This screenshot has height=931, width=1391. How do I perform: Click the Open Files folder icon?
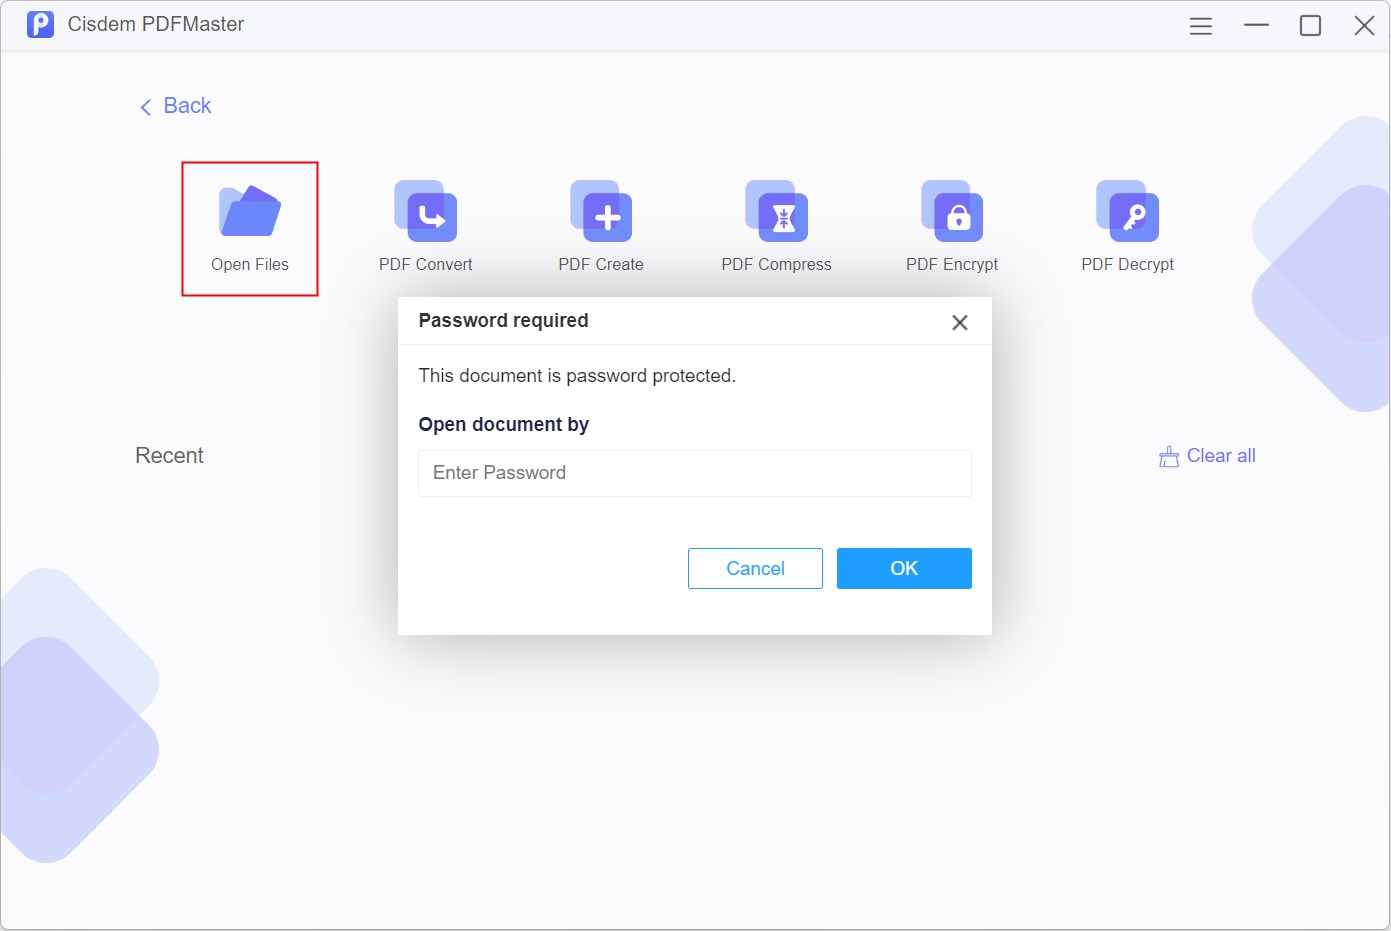coord(250,211)
